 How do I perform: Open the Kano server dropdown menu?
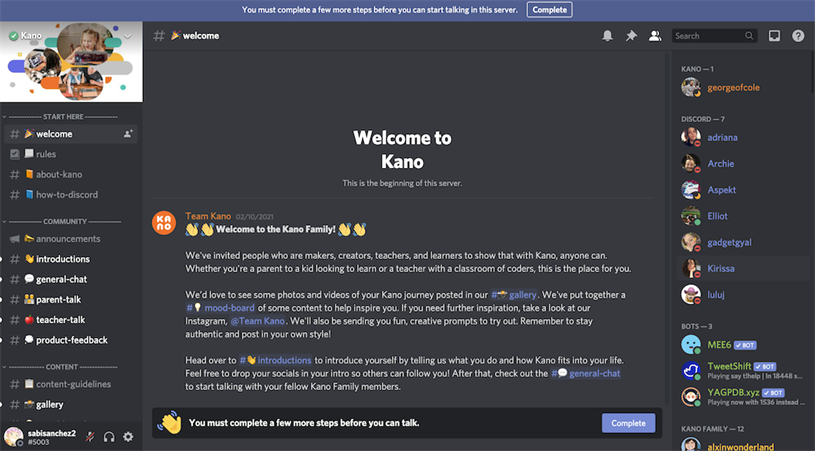(128, 36)
